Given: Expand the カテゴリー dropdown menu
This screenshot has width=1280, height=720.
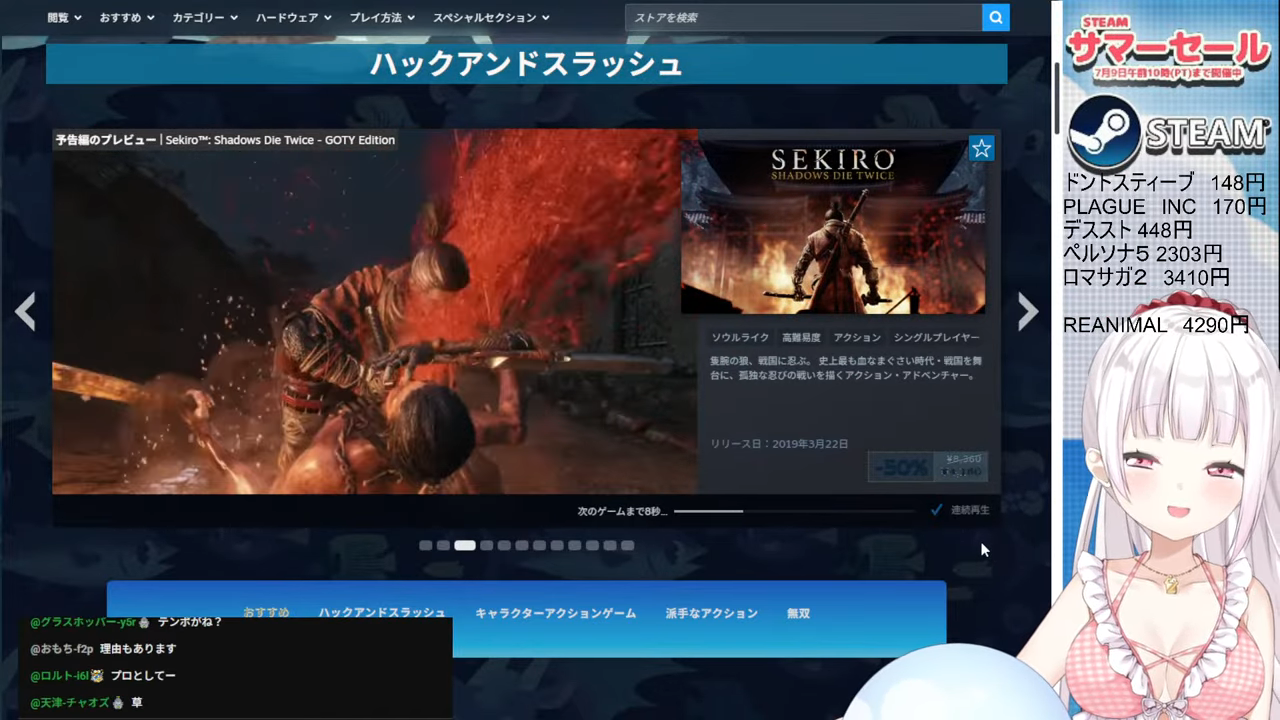Looking at the screenshot, I should 205,17.
